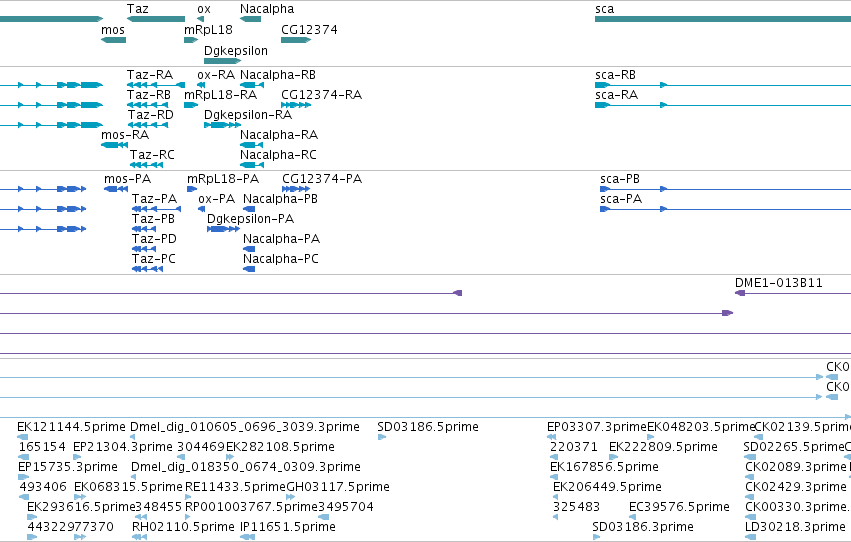
Task: Click the sca-PA protein label
Action: 621,199
